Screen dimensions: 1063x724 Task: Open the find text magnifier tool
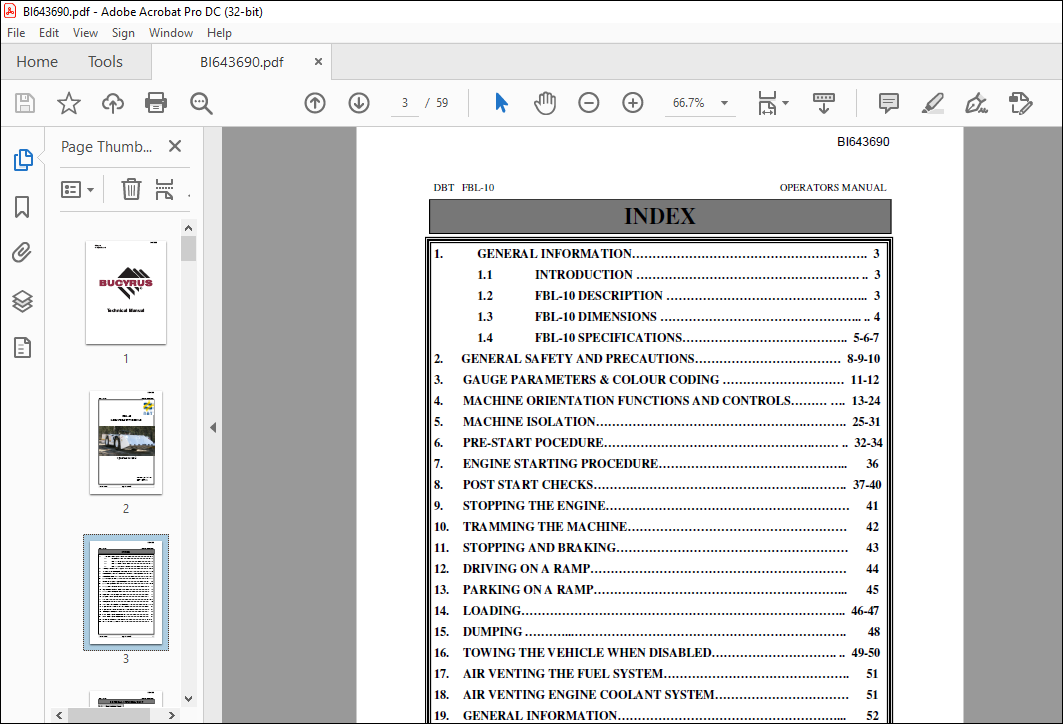pyautogui.click(x=201, y=103)
